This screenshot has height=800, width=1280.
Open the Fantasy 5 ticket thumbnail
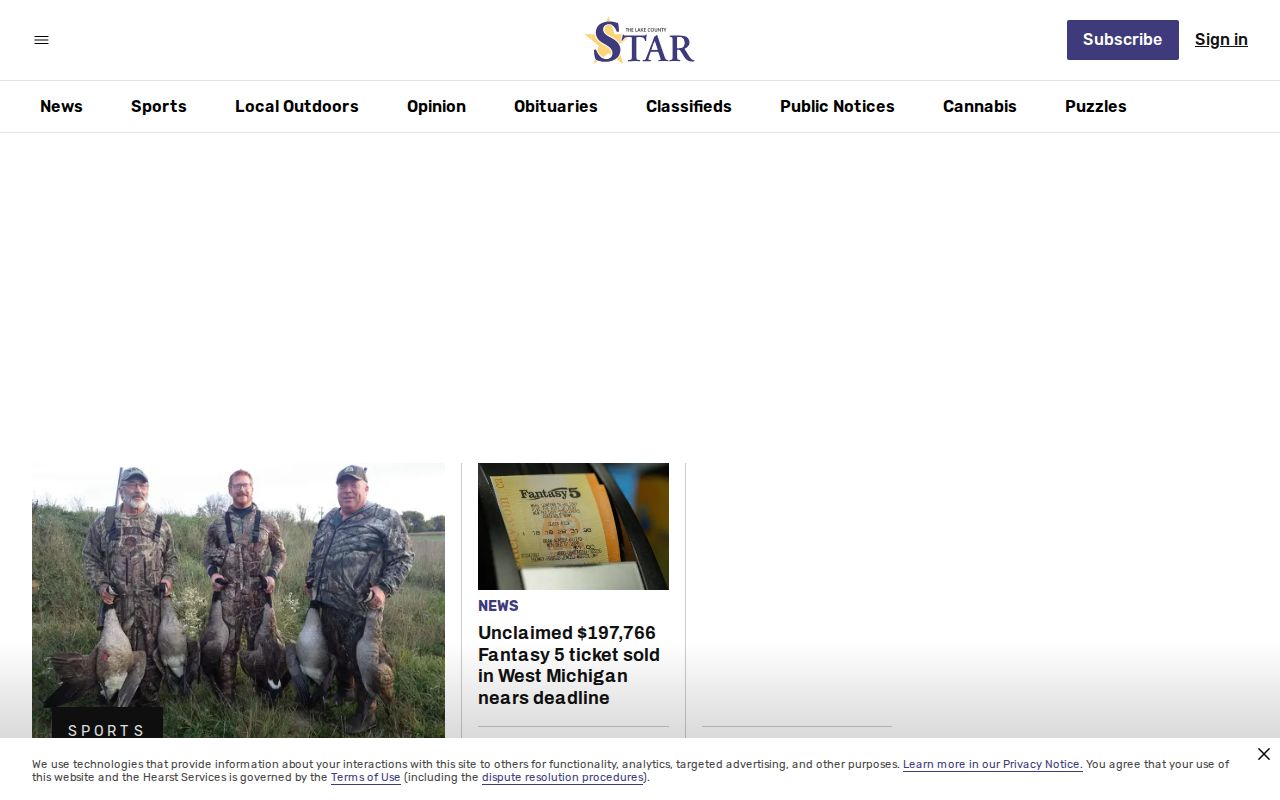[573, 526]
